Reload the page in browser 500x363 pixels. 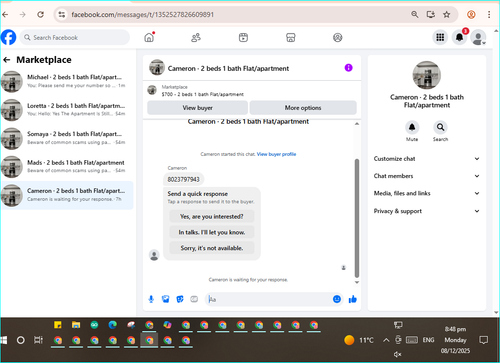[40, 15]
